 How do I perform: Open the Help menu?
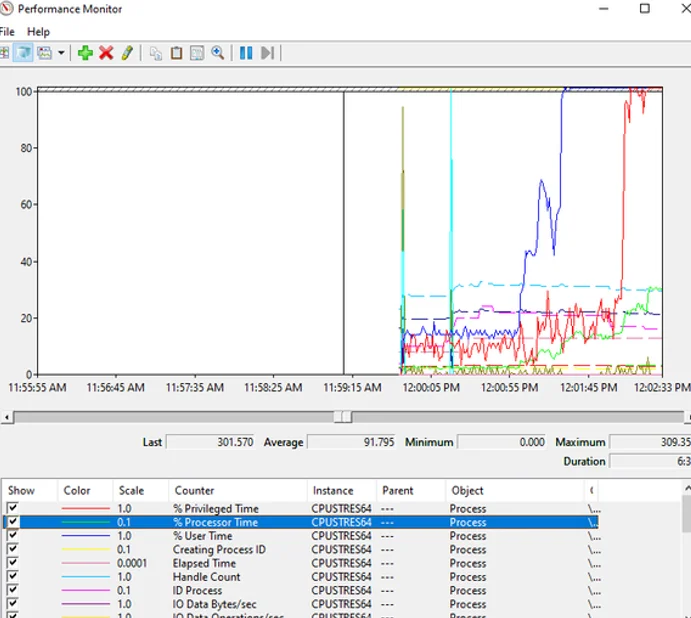point(38,32)
